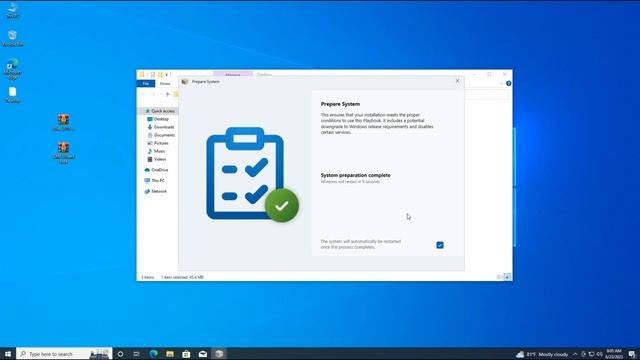Open Mail app from taskbar
Viewport: 640px width, 360px height.
[202, 354]
